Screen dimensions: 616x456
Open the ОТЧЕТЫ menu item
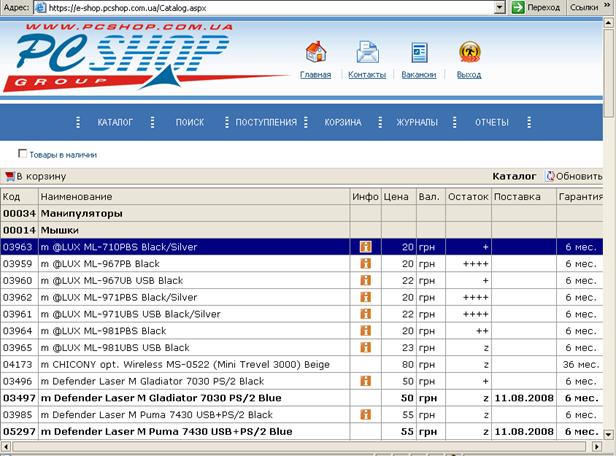pos(491,123)
